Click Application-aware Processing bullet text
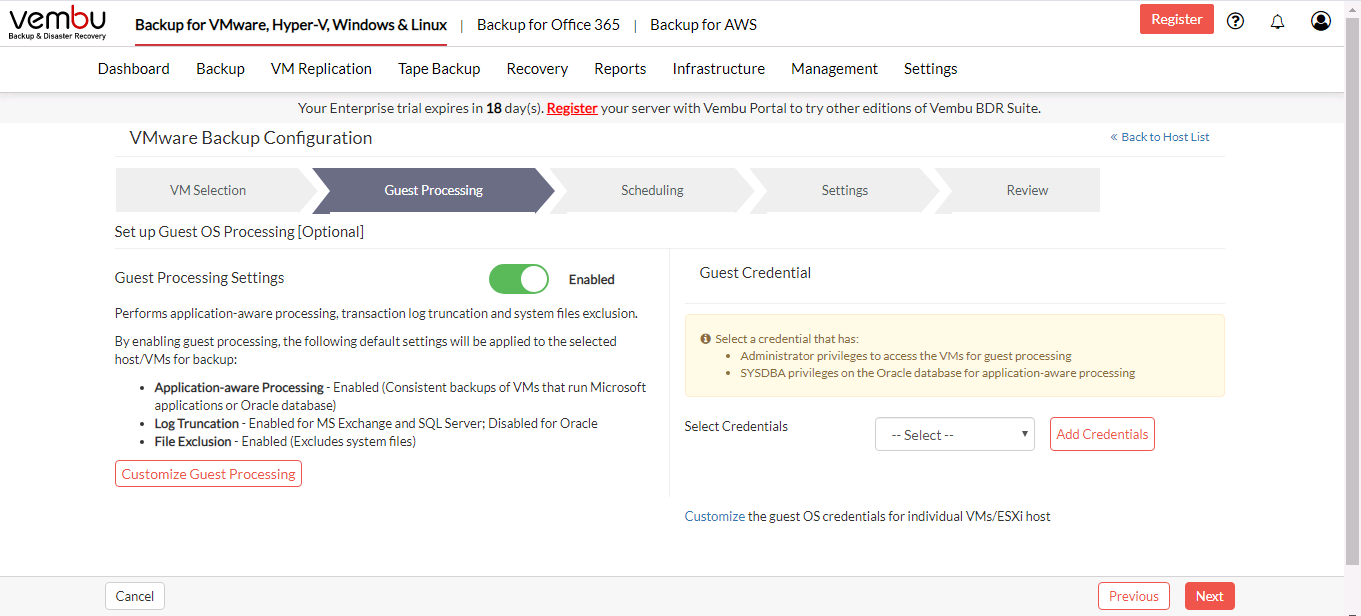1361x616 pixels. tap(400, 396)
